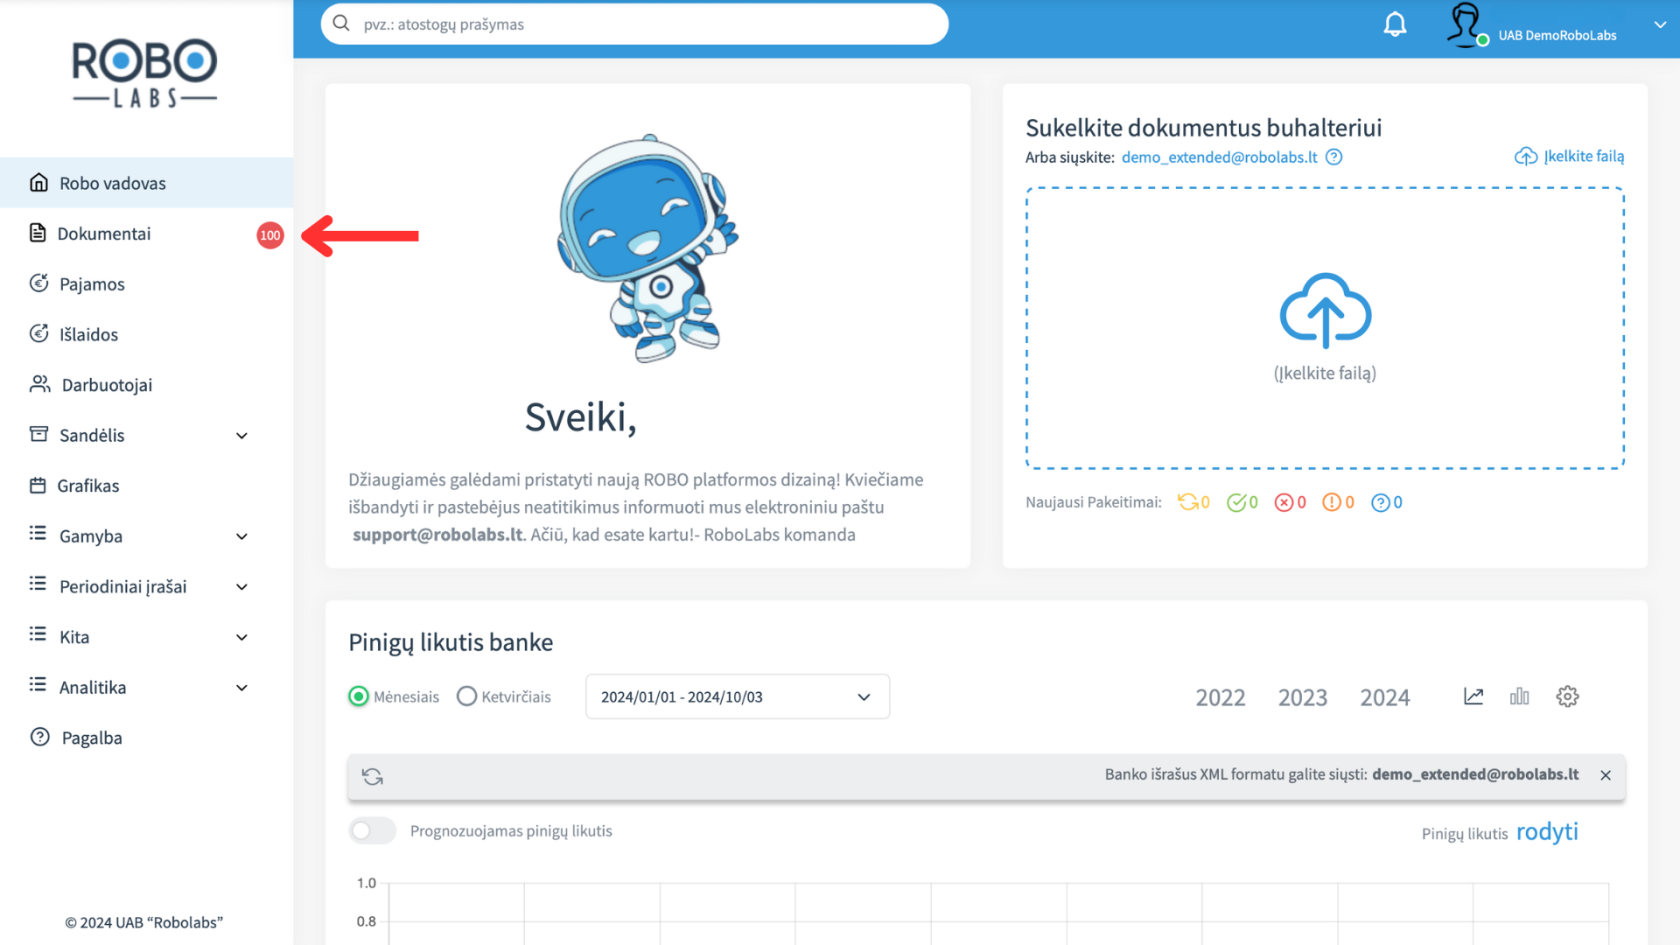Select the Mėnesiais radio option

tap(358, 696)
